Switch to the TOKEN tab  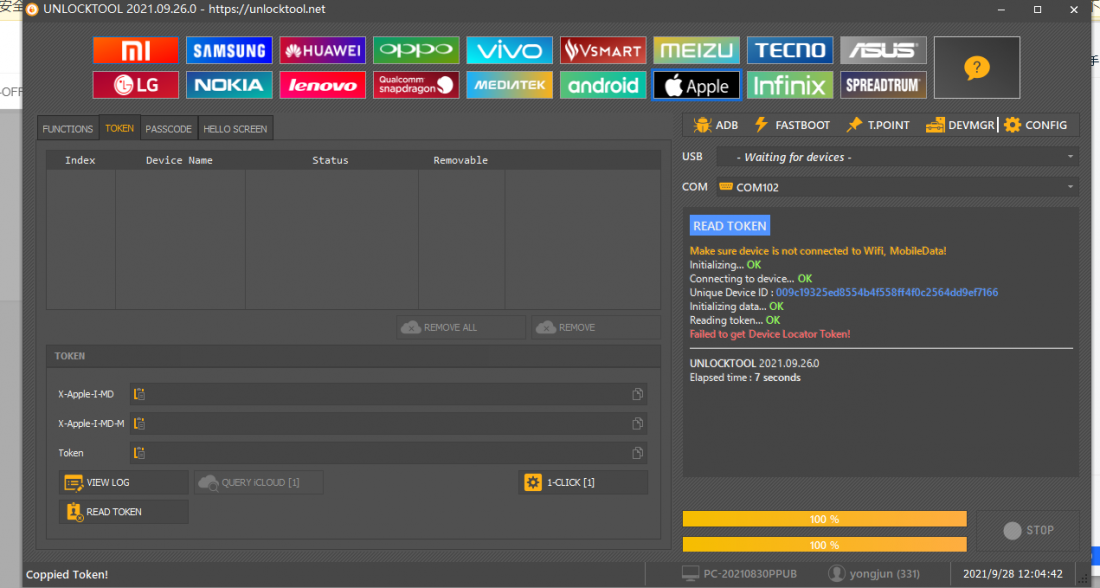pyautogui.click(x=119, y=128)
